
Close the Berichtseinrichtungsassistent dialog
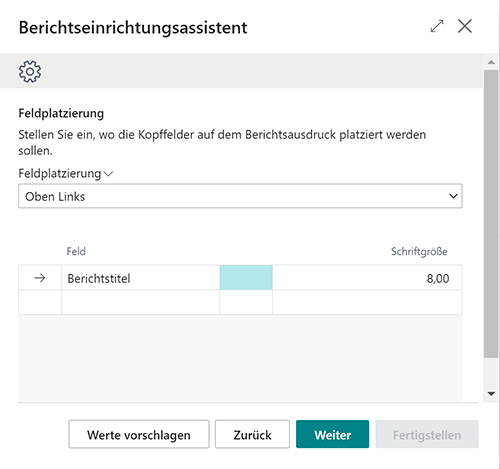[465, 26]
